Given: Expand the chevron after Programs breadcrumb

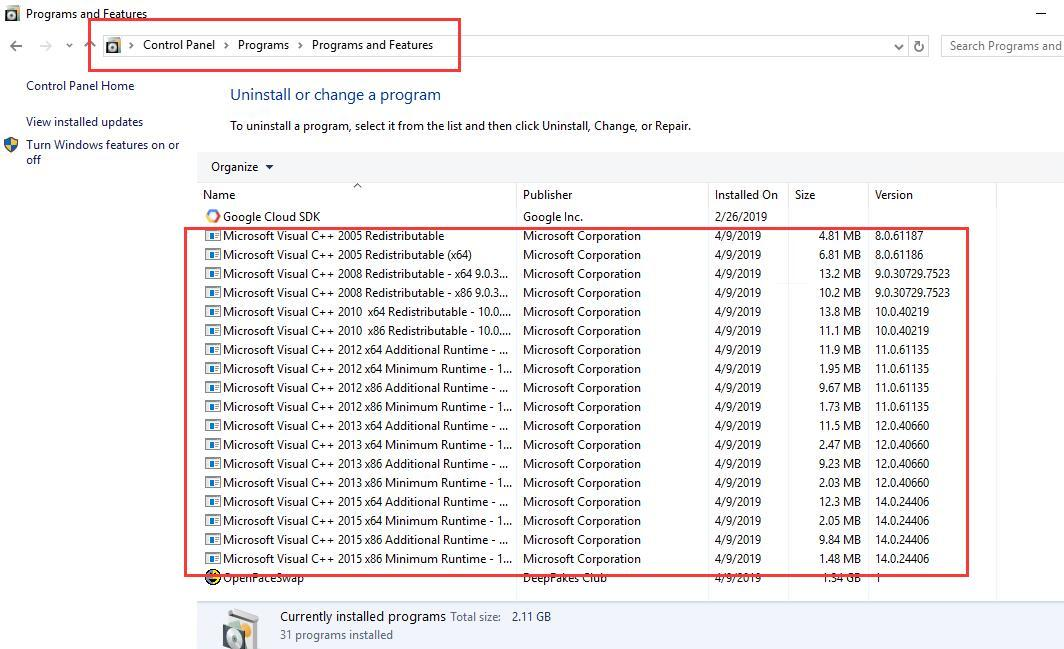Looking at the screenshot, I should 300,45.
